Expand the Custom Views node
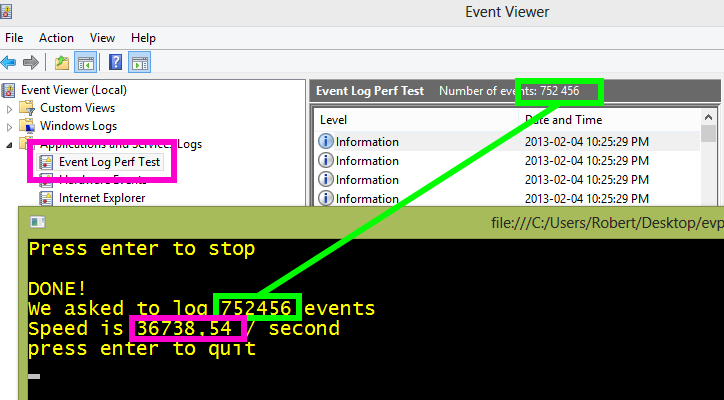The height and width of the screenshot is (400, 724). [x=9, y=109]
